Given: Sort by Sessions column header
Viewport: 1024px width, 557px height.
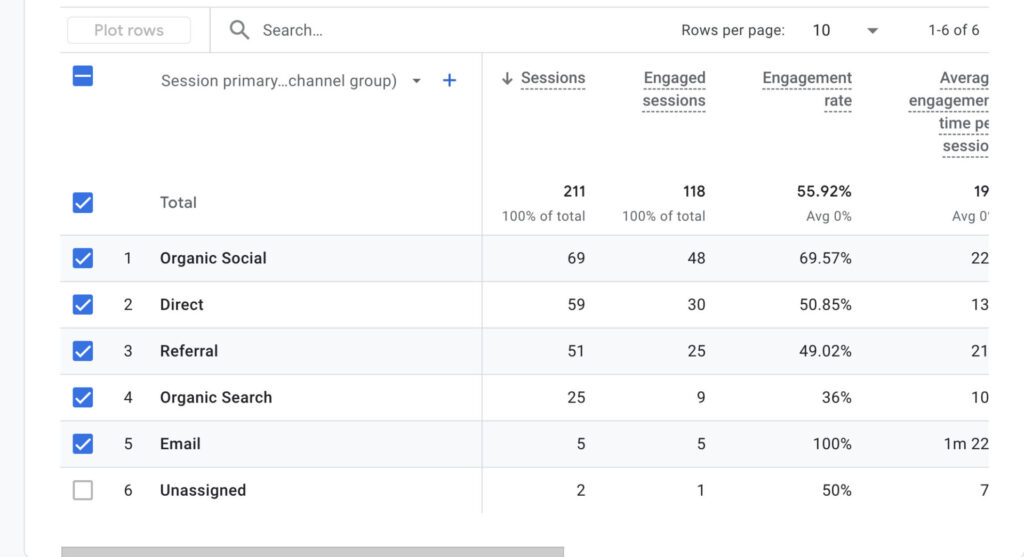Looking at the screenshot, I should pos(552,78).
